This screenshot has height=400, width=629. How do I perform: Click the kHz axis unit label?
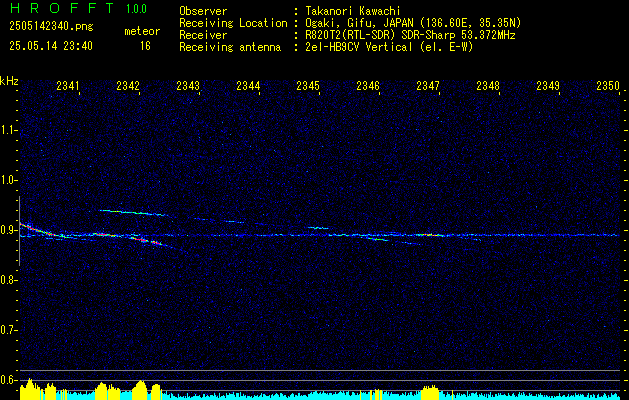click(9, 81)
